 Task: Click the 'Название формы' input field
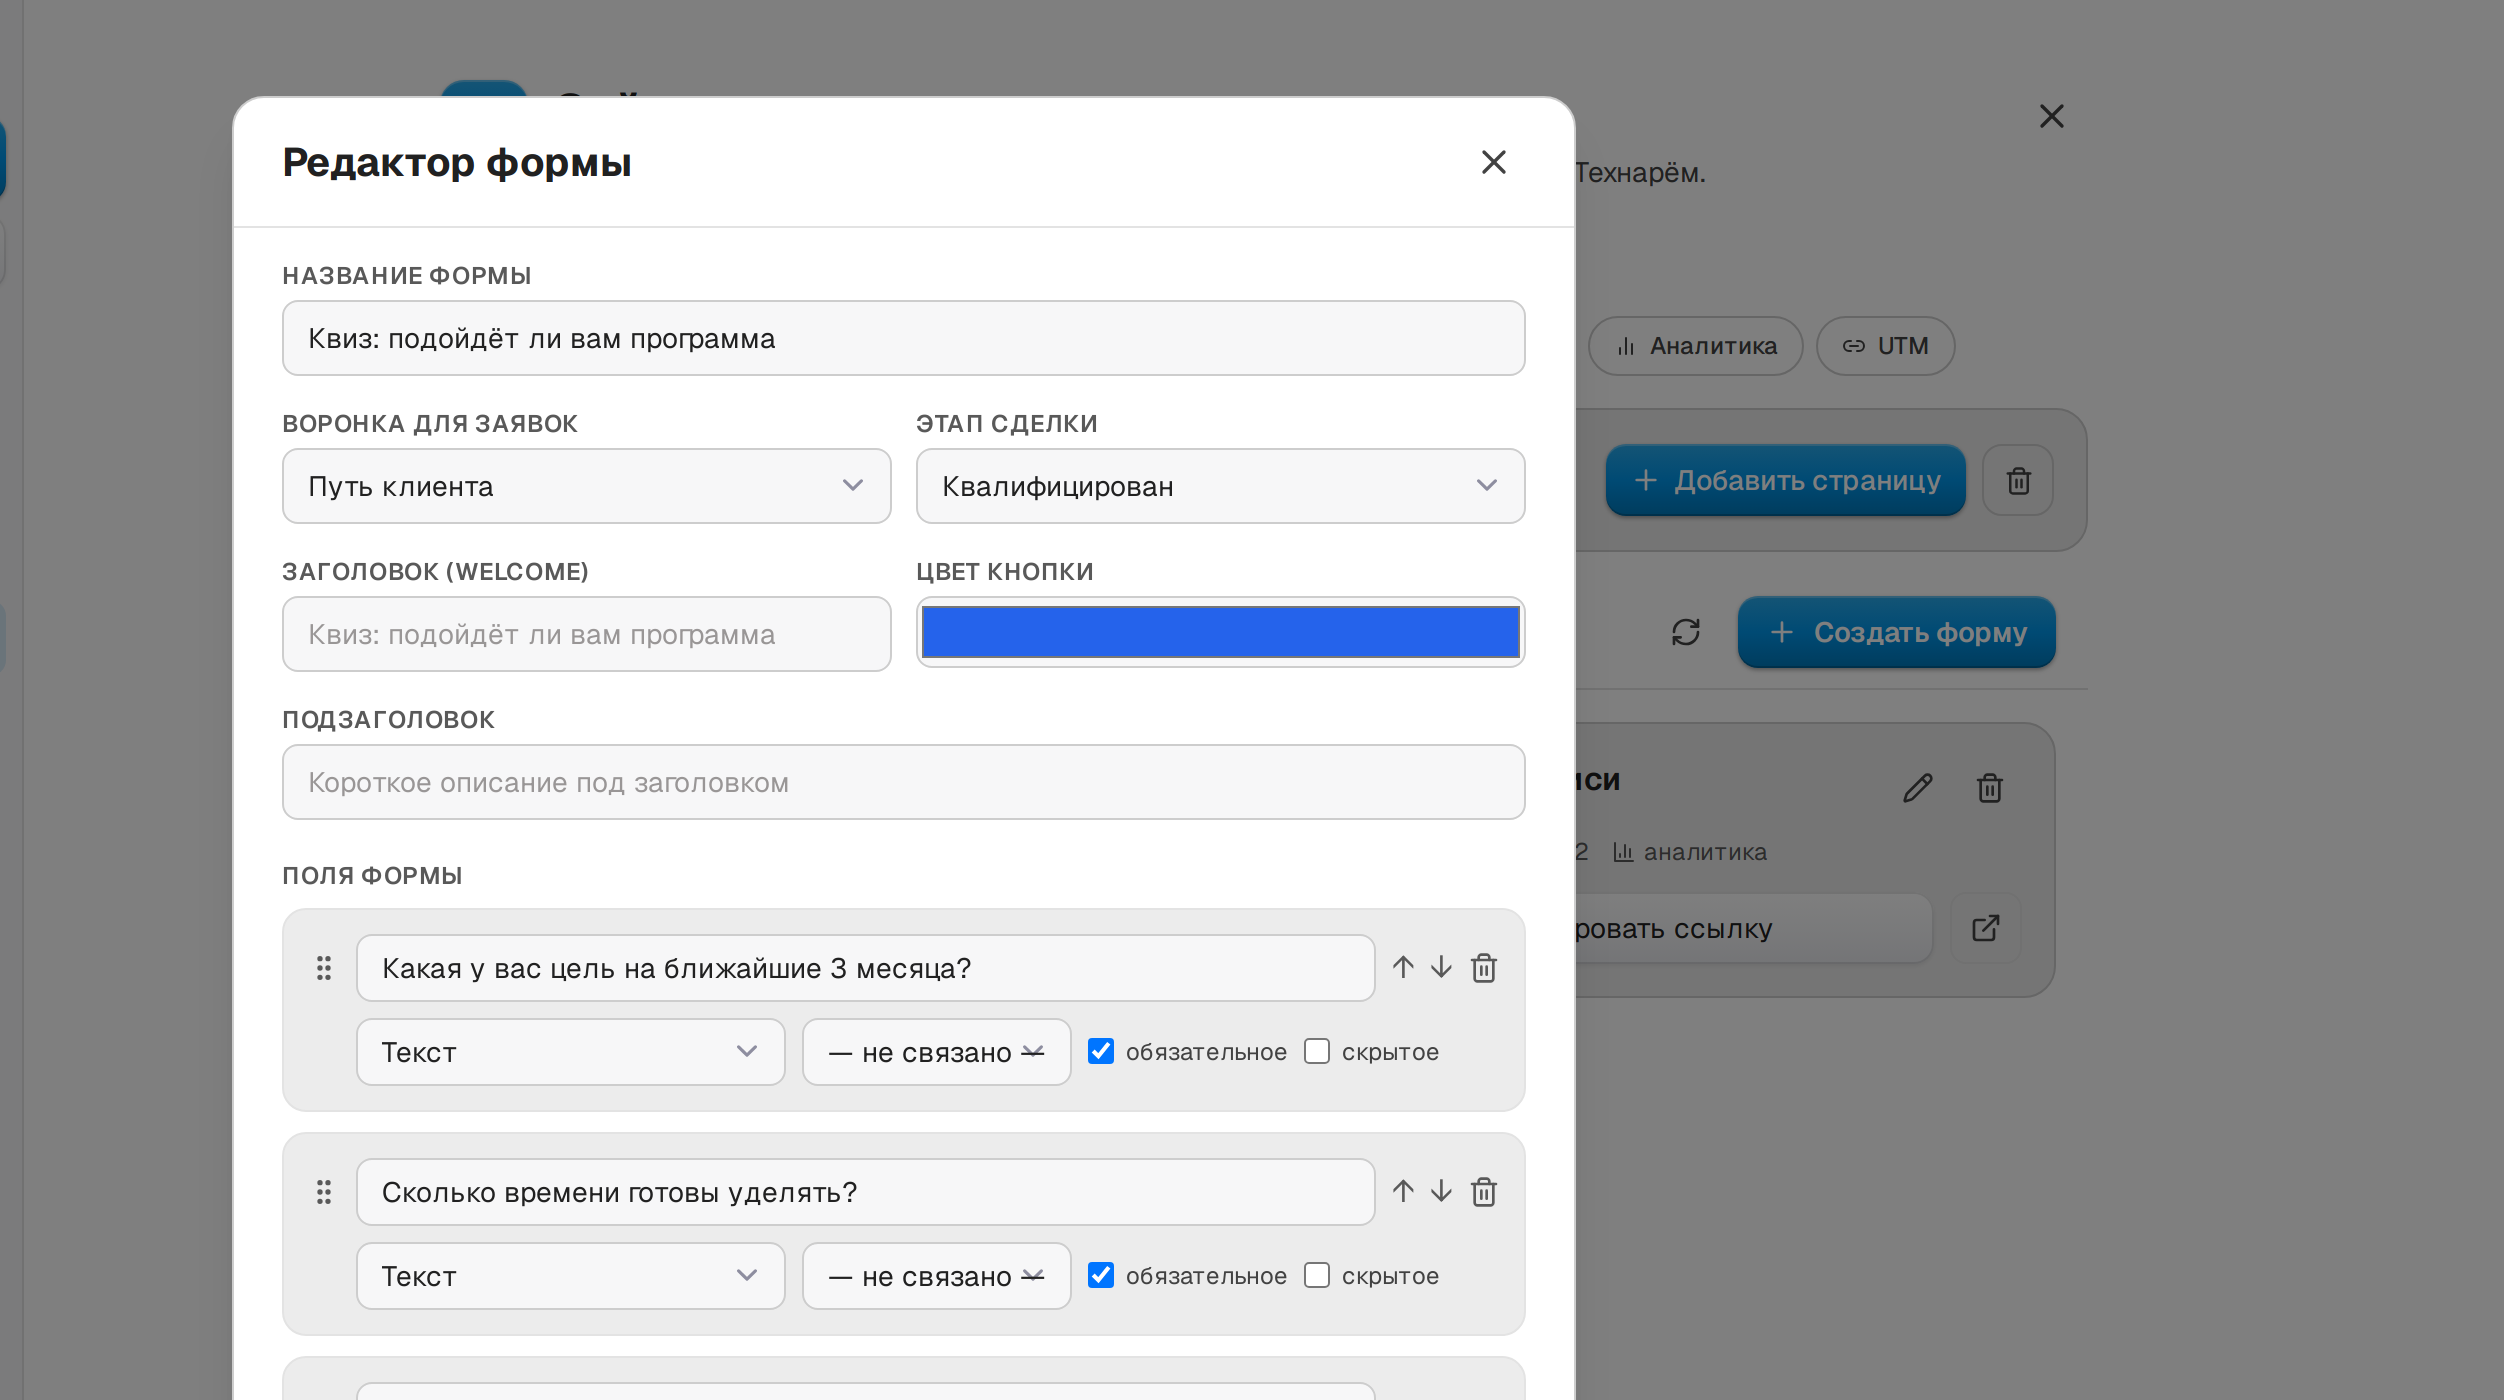point(904,338)
